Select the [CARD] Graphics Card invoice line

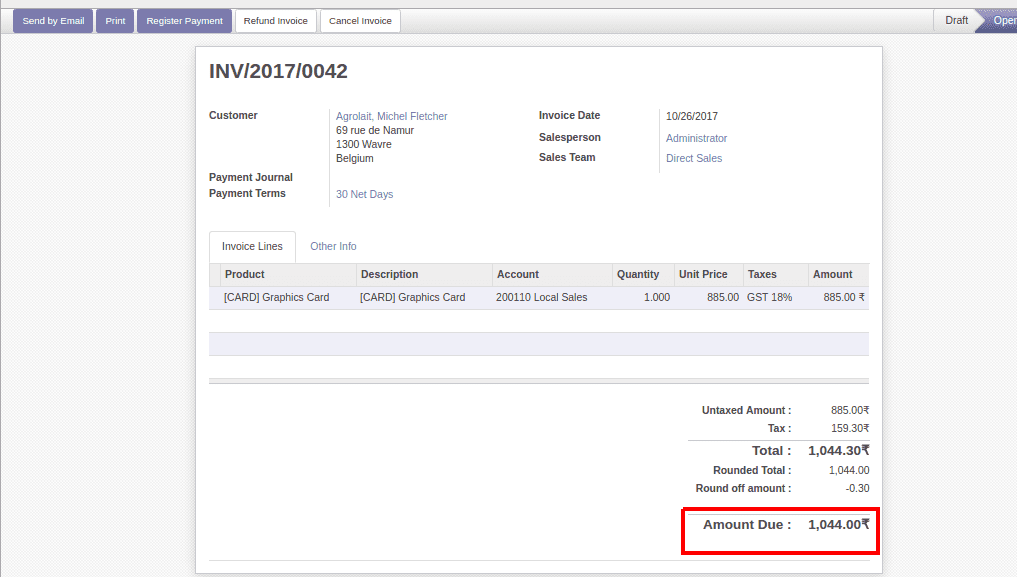(x=281, y=297)
